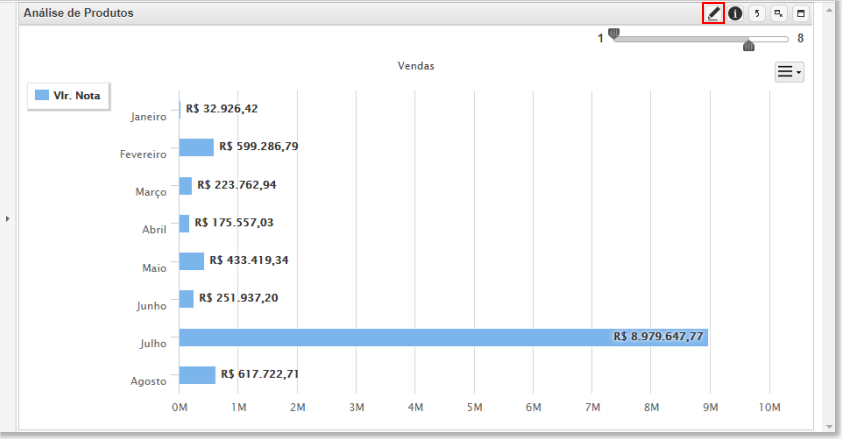
Task: Click the R$ 617.722,71 value label
Action: [260, 374]
